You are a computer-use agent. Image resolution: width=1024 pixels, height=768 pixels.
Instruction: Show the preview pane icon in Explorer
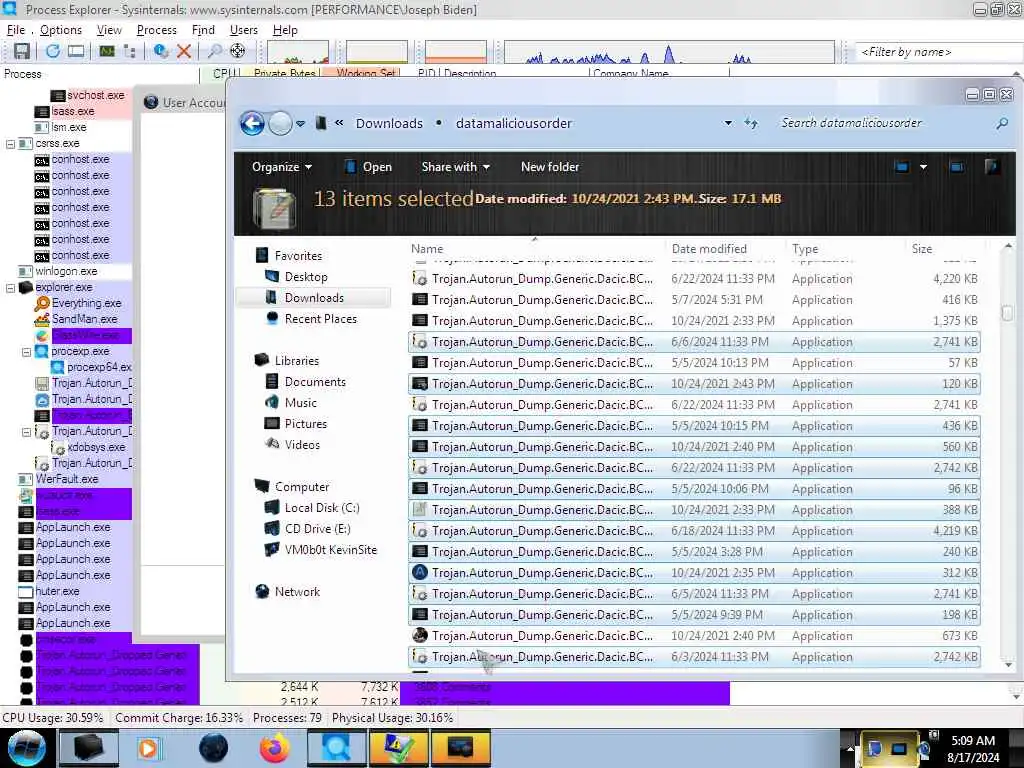pos(957,167)
